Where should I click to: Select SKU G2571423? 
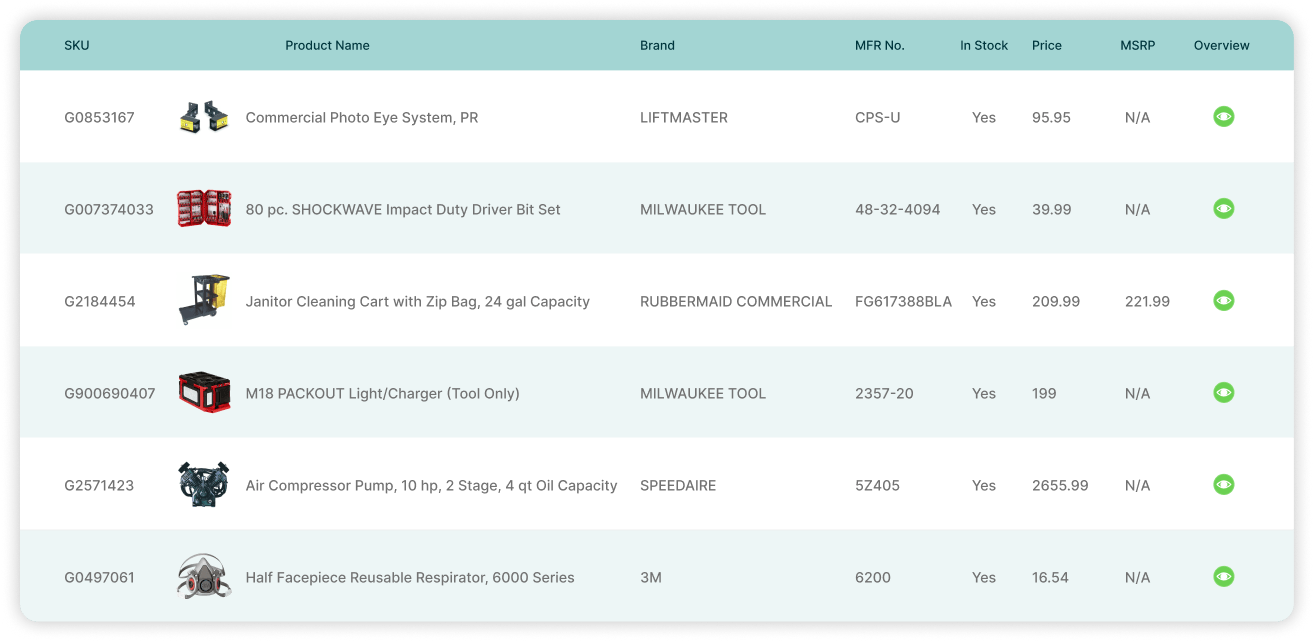[x=99, y=485]
